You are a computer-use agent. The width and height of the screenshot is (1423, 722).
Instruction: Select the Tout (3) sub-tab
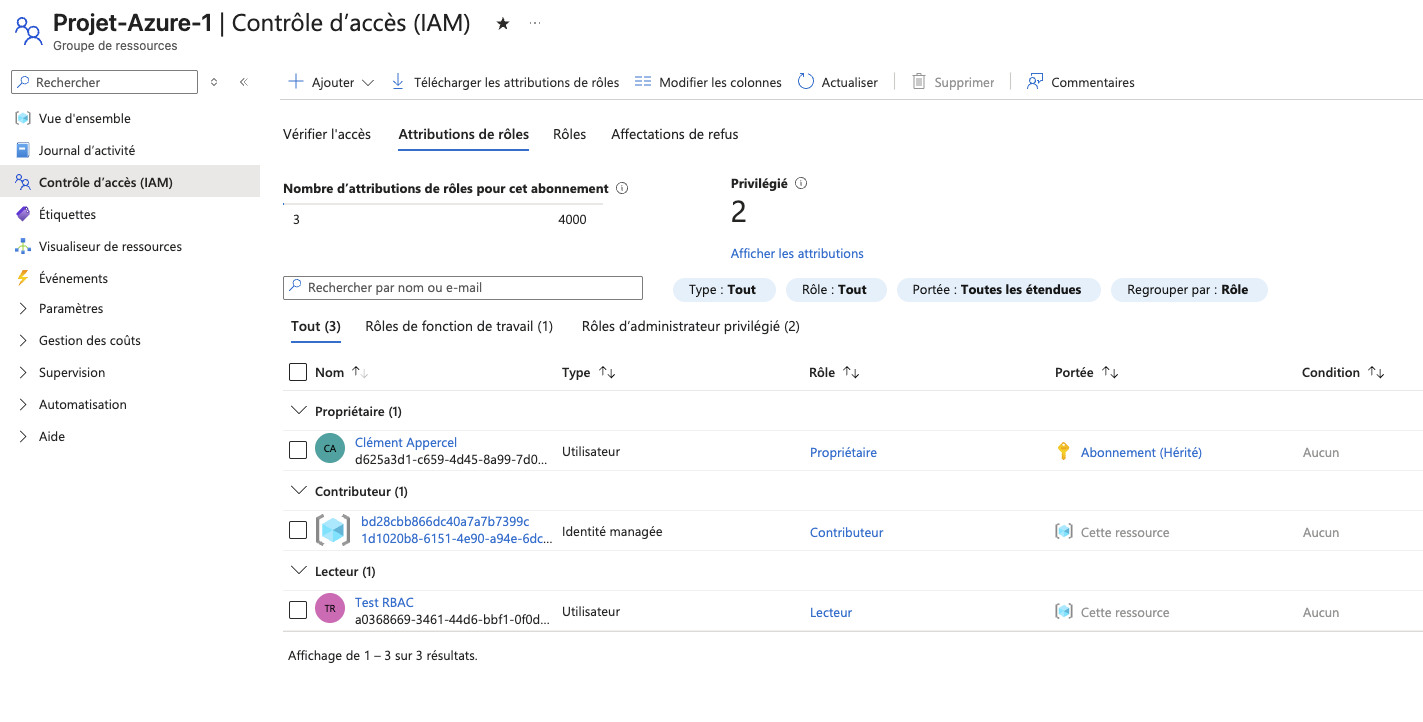point(316,326)
